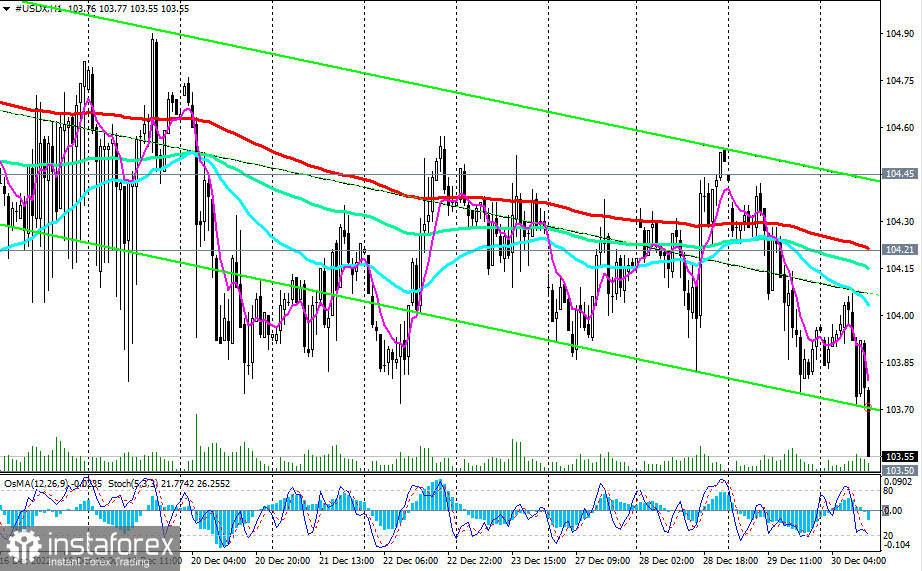Open the chart menu triangle beside #USDX
This screenshot has height=571, width=922.
coord(6,9)
